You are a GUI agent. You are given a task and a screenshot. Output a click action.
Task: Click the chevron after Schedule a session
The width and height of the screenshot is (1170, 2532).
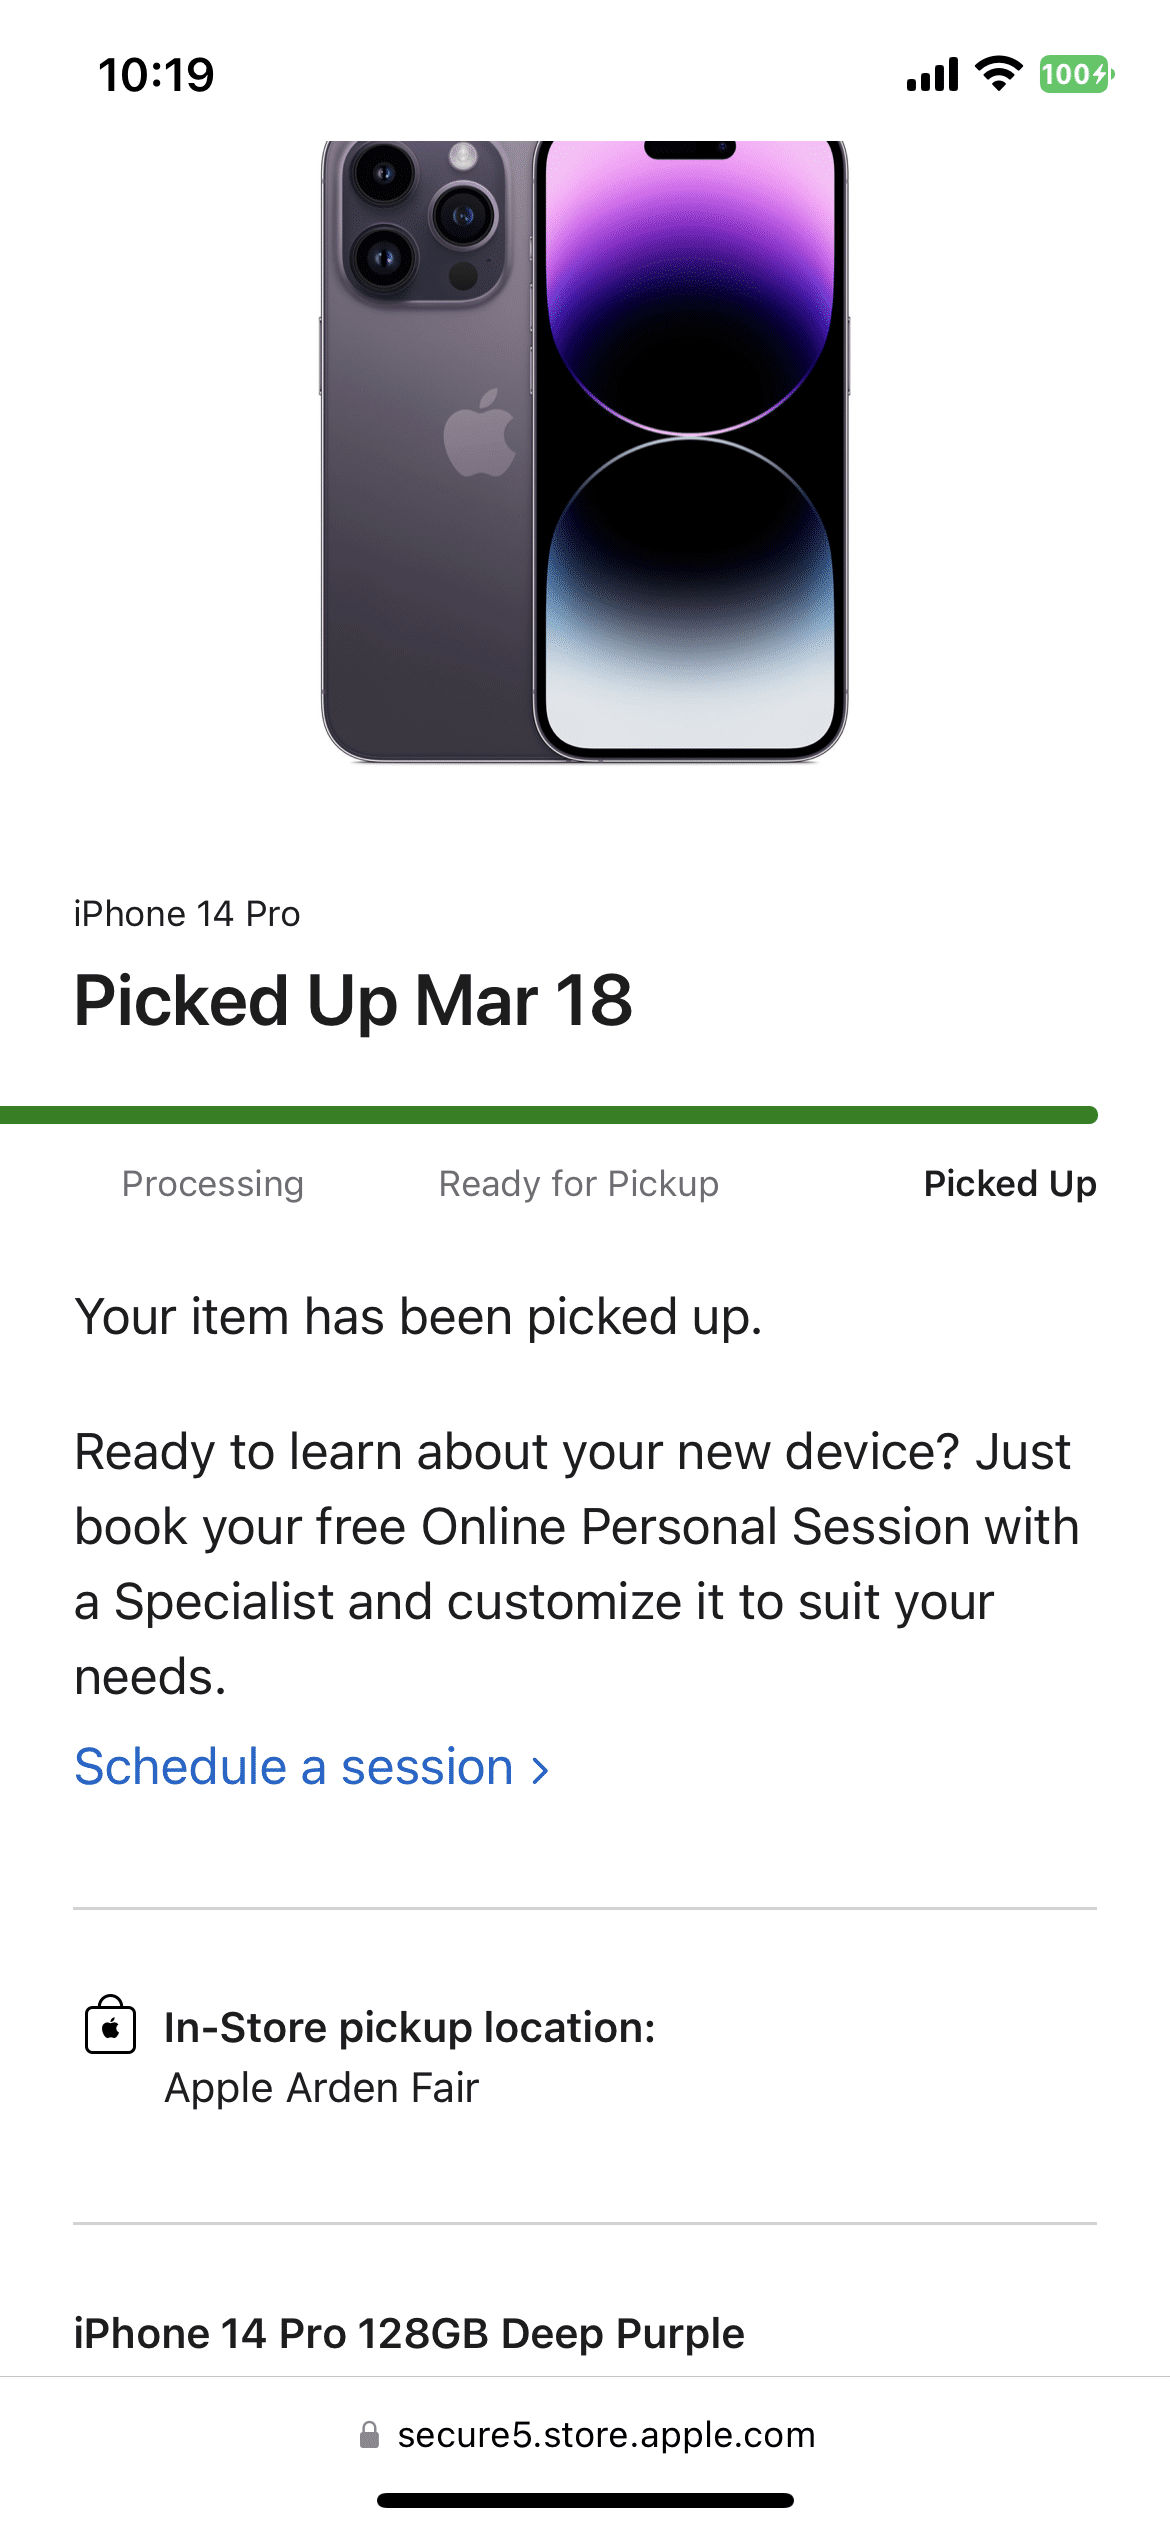point(540,1770)
